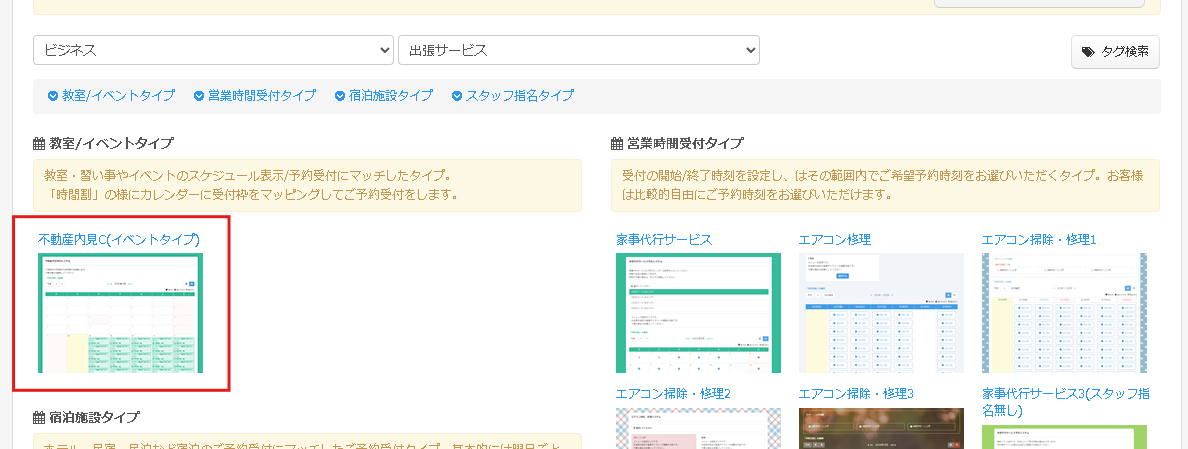The image size is (1188, 449).
Task: Select エアコン掃除・修理2 preview thumbnail
Action: pos(699,429)
